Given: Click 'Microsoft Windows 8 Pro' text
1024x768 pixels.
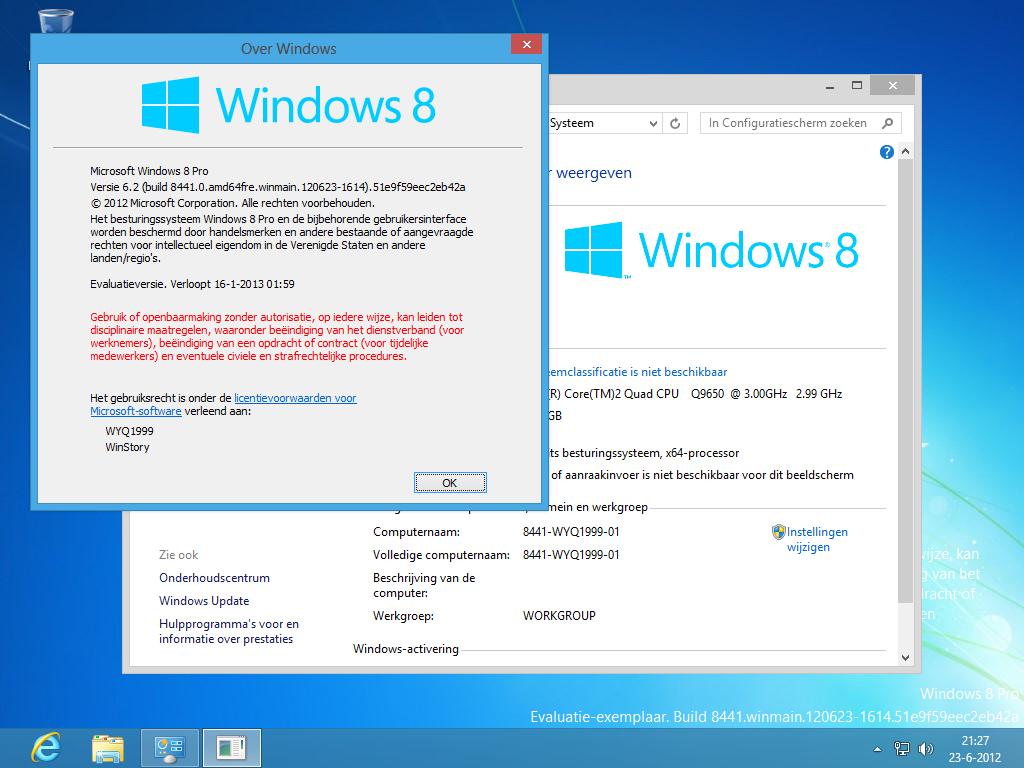Looking at the screenshot, I should tap(149, 171).
